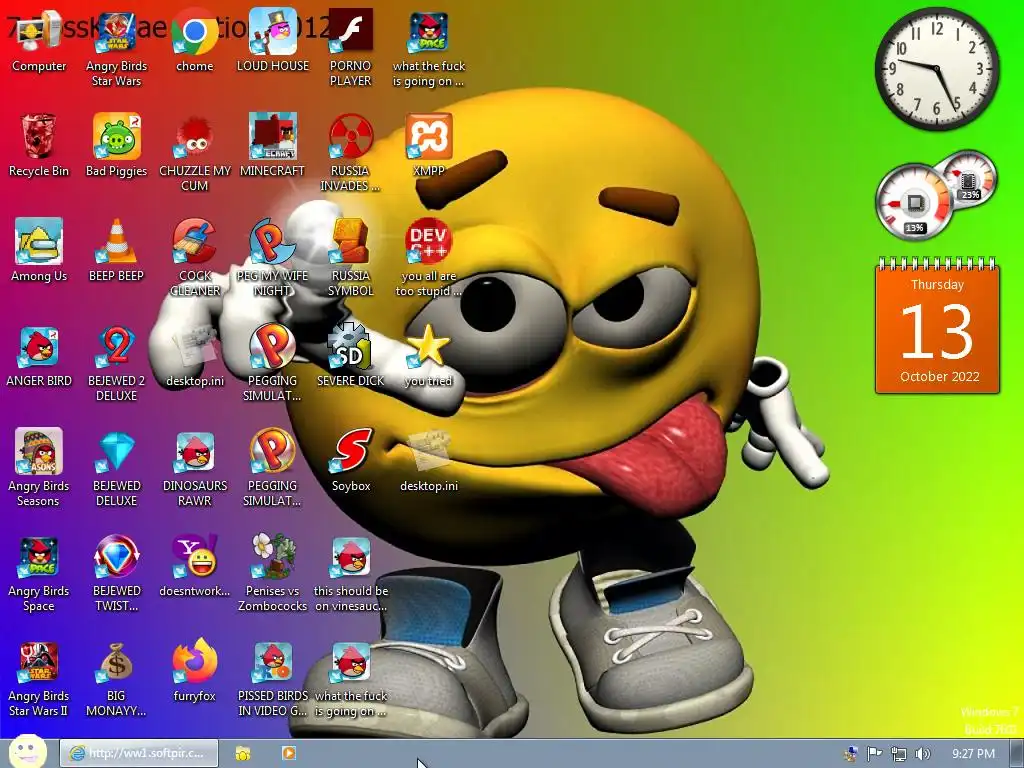Select the Soybox shortcut
Image resolution: width=1024 pixels, height=768 pixels.
pyautogui.click(x=351, y=460)
